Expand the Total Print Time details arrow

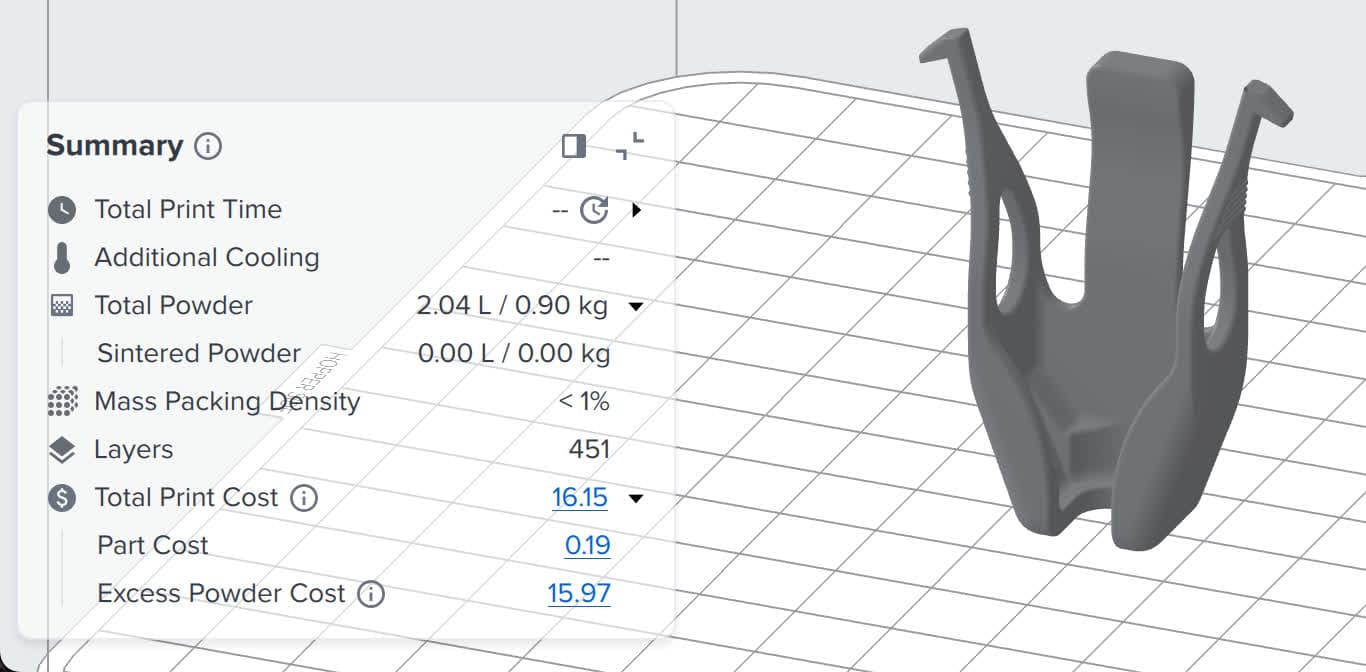(636, 210)
